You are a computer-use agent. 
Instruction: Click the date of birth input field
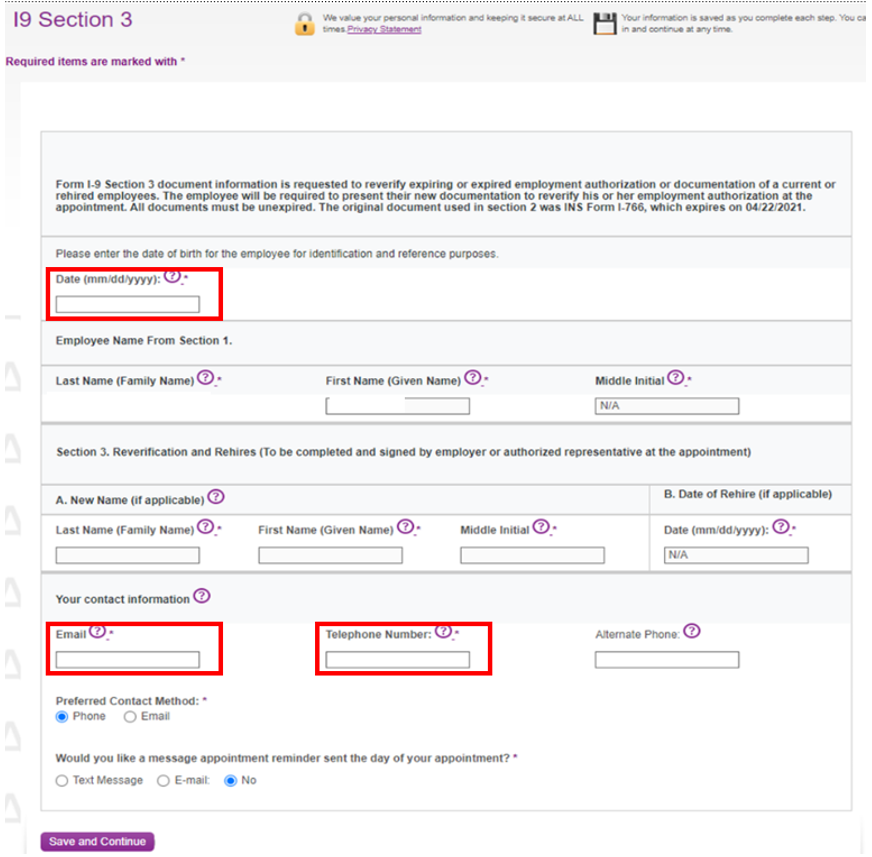pyautogui.click(x=127, y=305)
